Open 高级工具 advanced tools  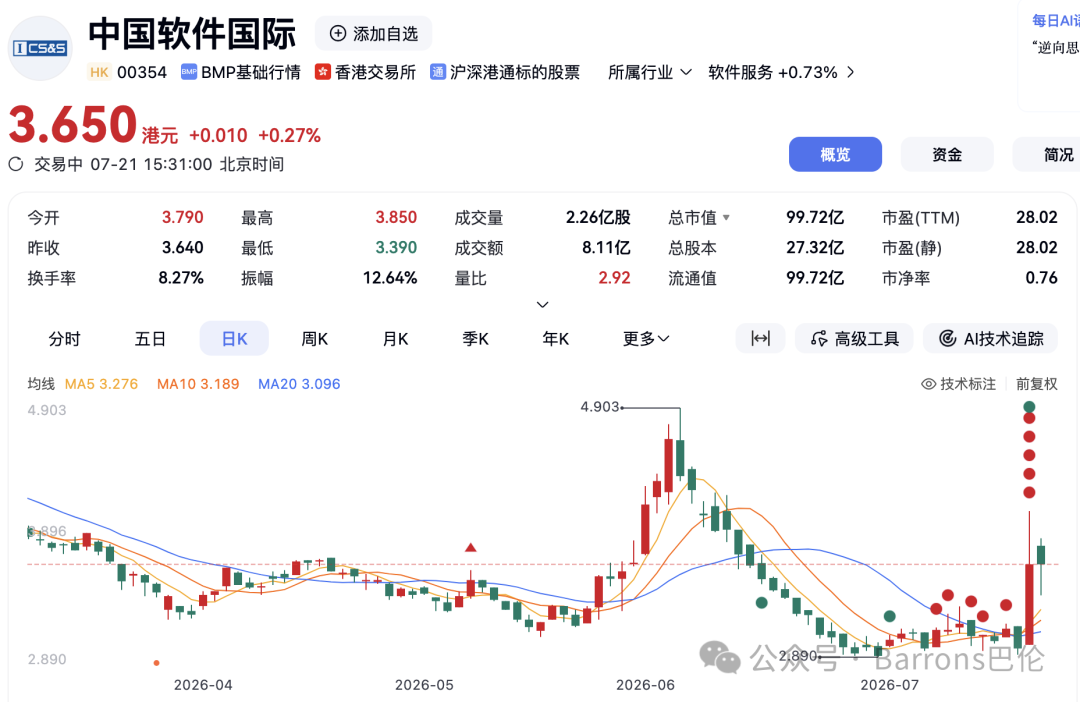854,338
